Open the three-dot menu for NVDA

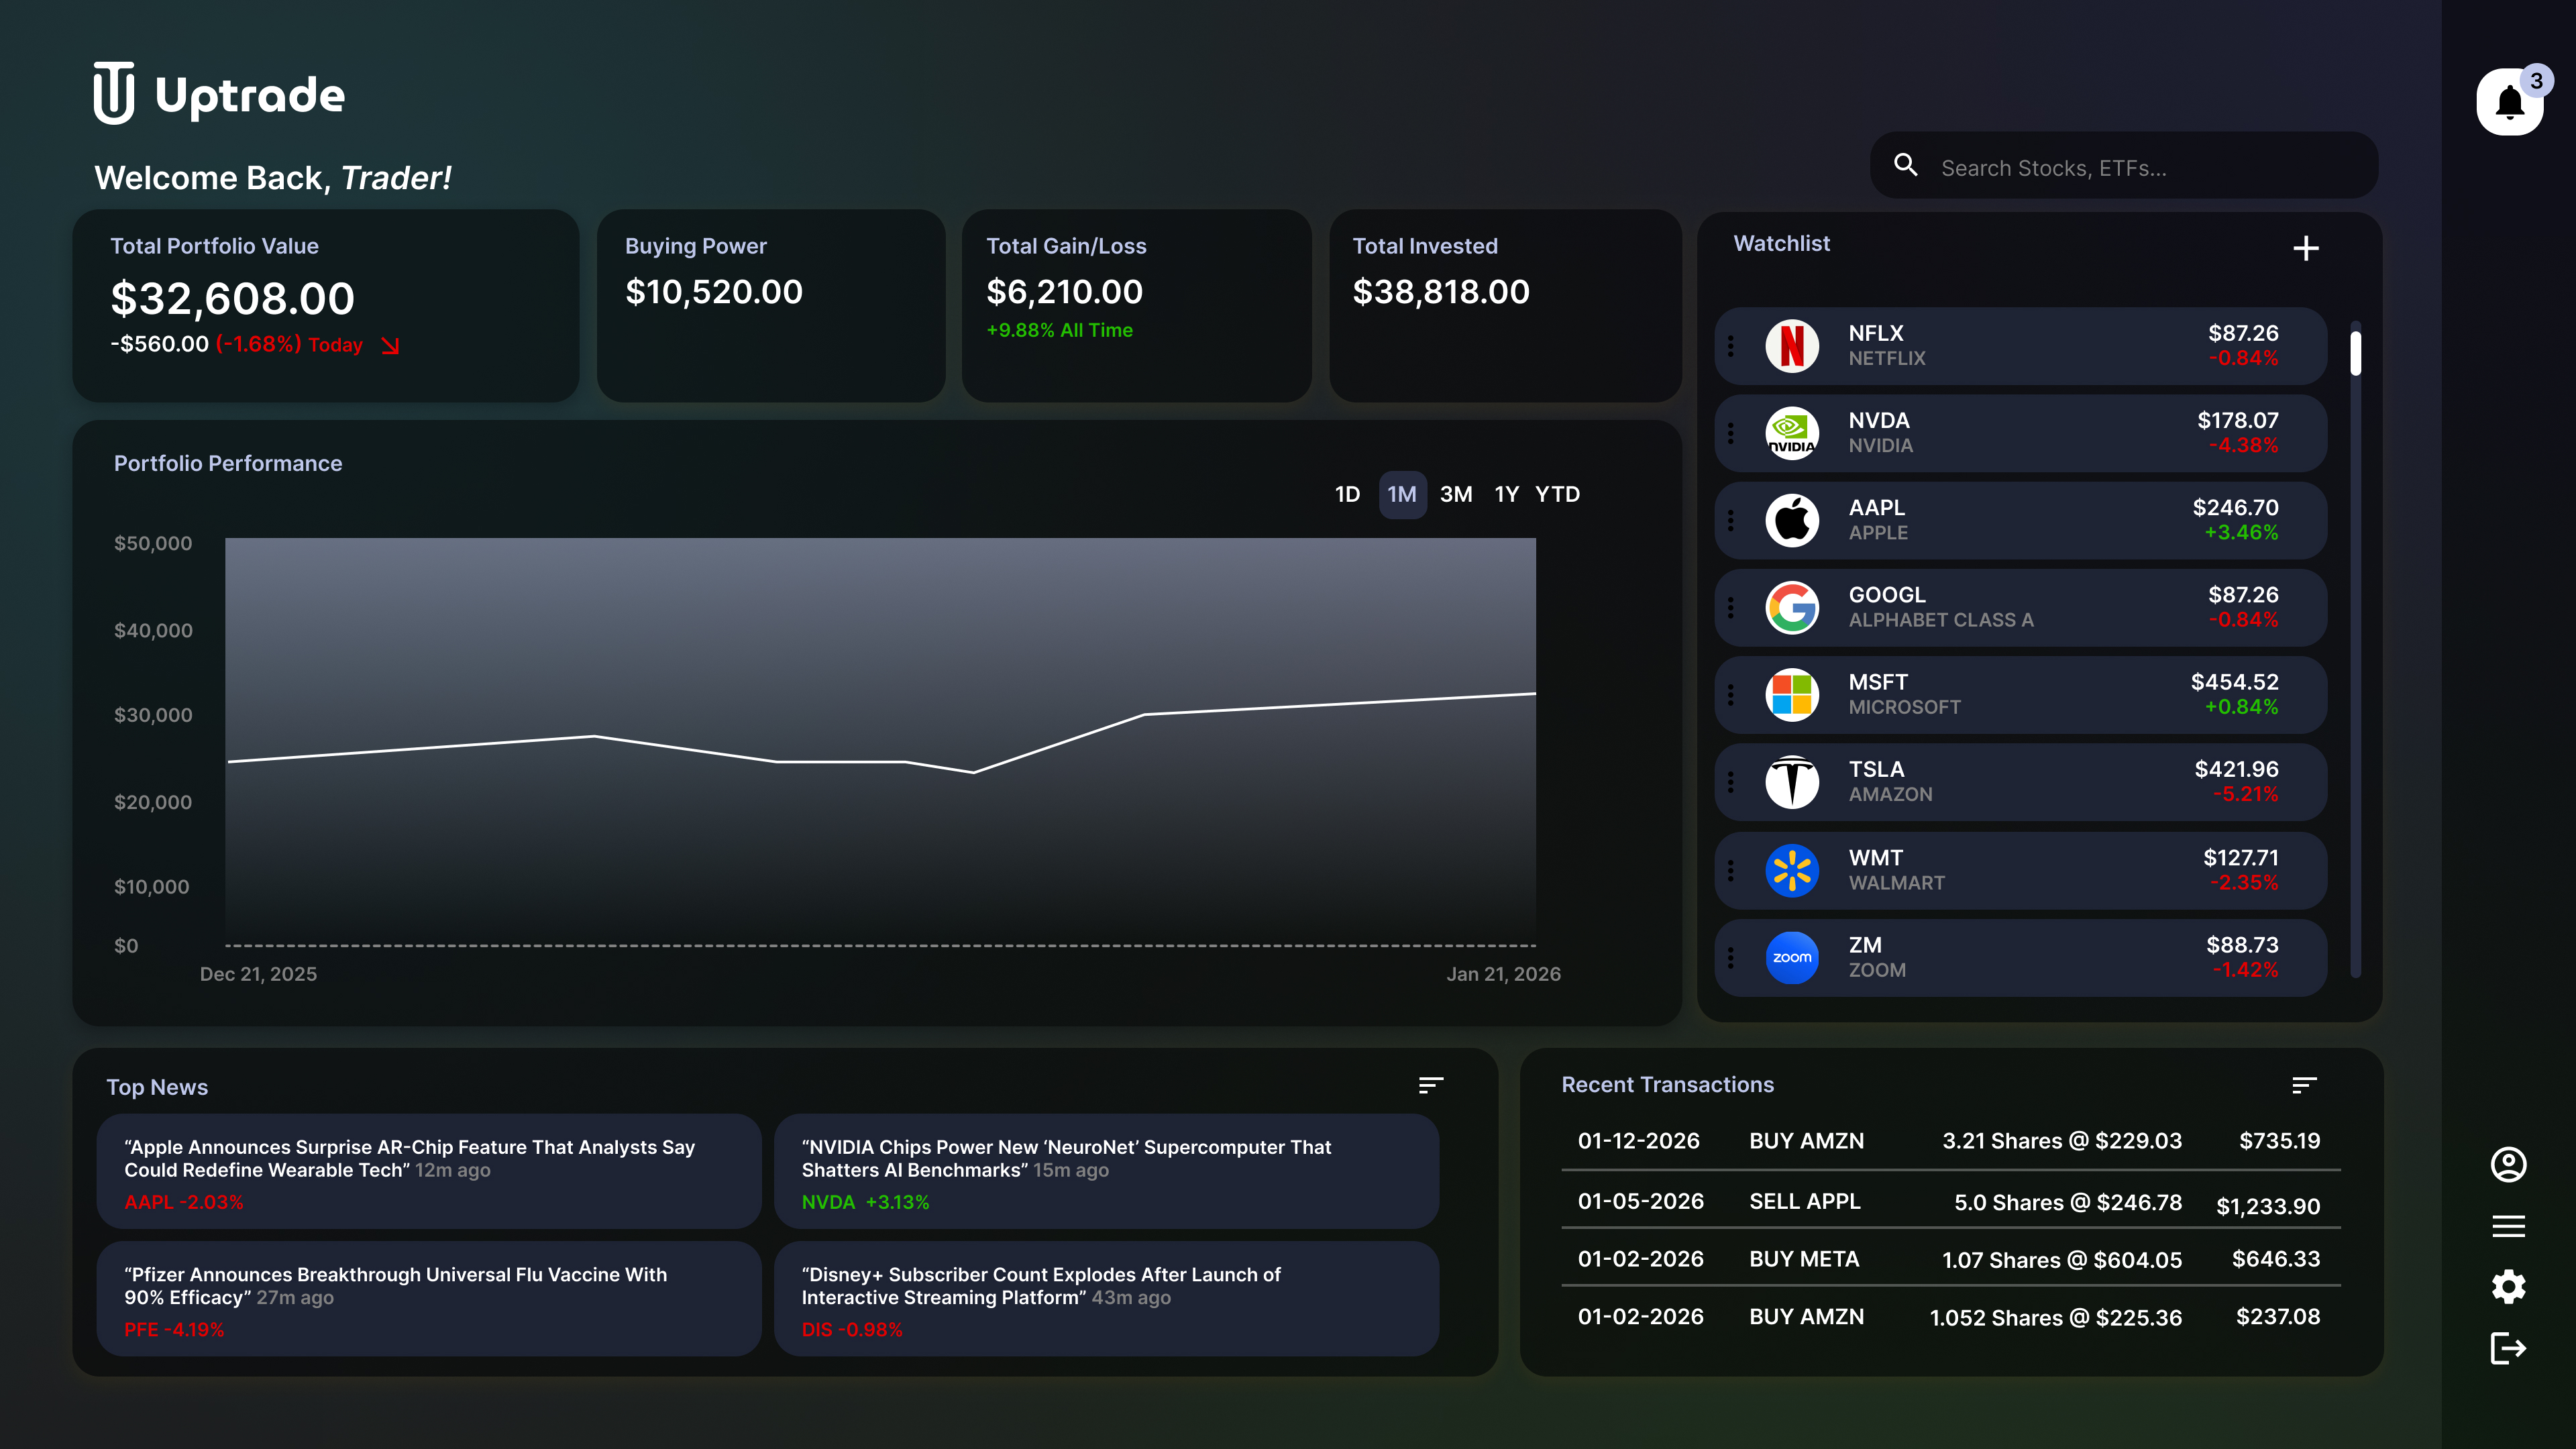click(1731, 433)
